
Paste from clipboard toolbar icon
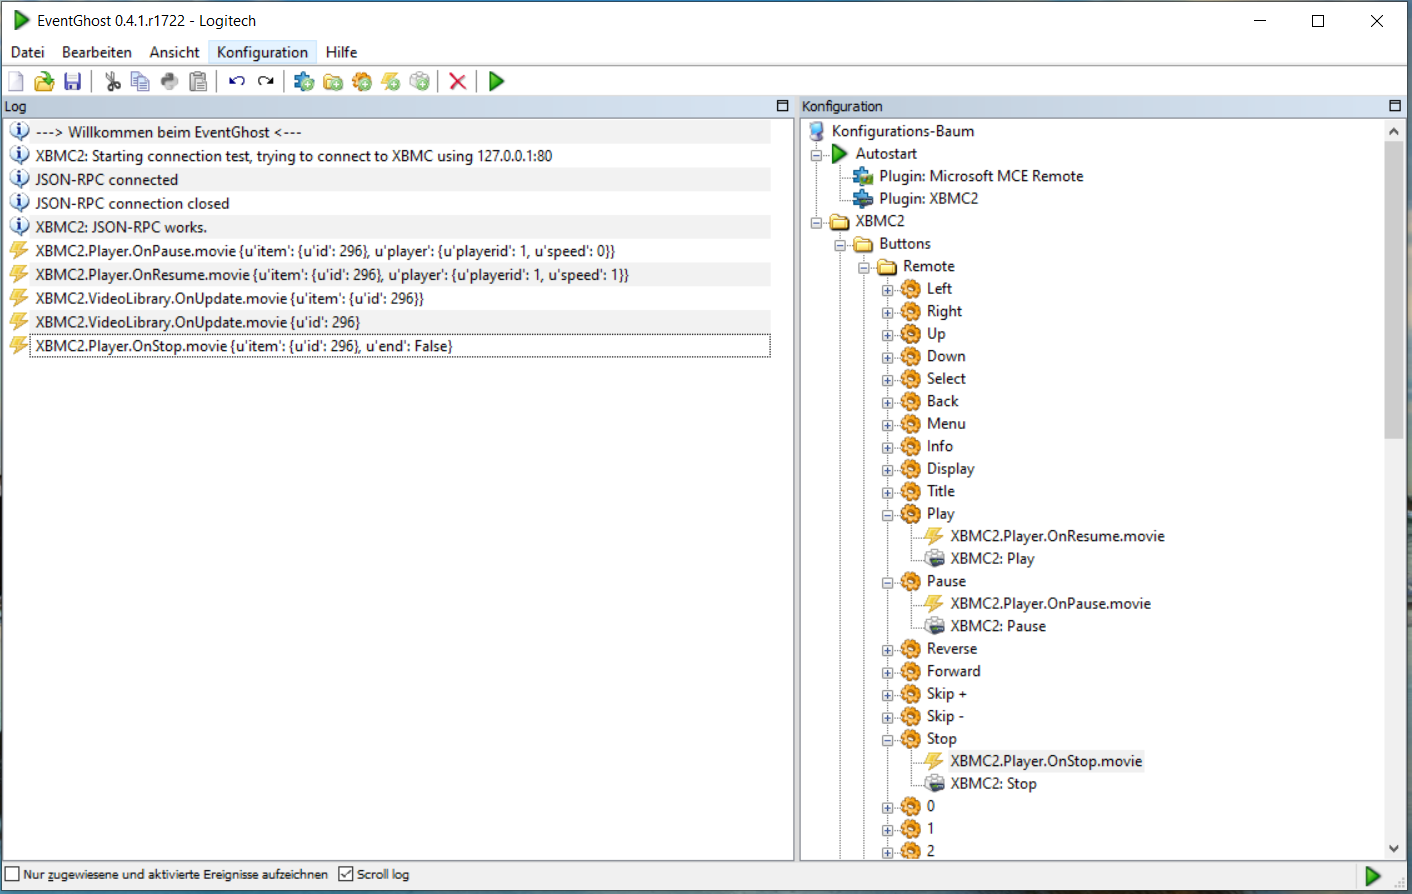199,81
